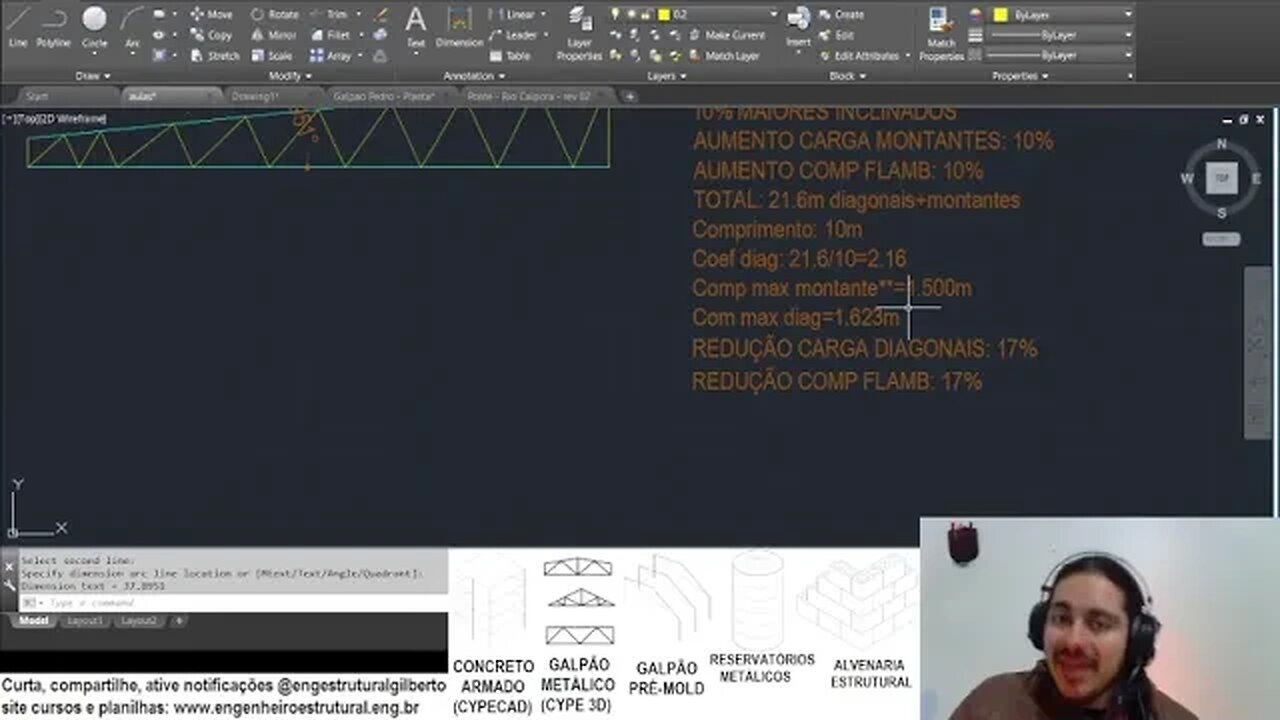Activate the Rotate command
The image size is (1280, 720).
pos(274,14)
